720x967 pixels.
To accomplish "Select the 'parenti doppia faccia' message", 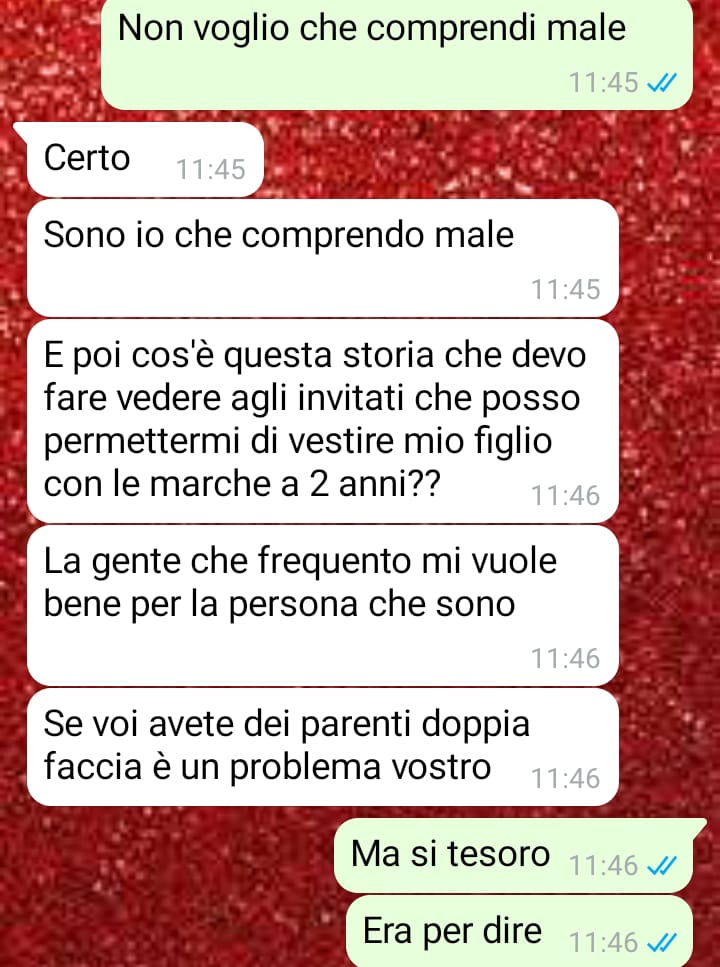I will pos(323,747).
